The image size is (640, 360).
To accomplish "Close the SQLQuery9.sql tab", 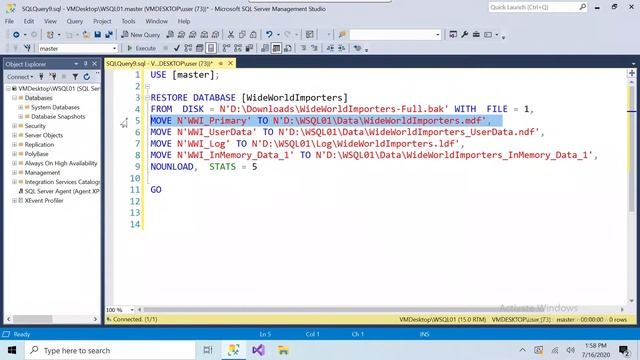I will click(x=231, y=63).
